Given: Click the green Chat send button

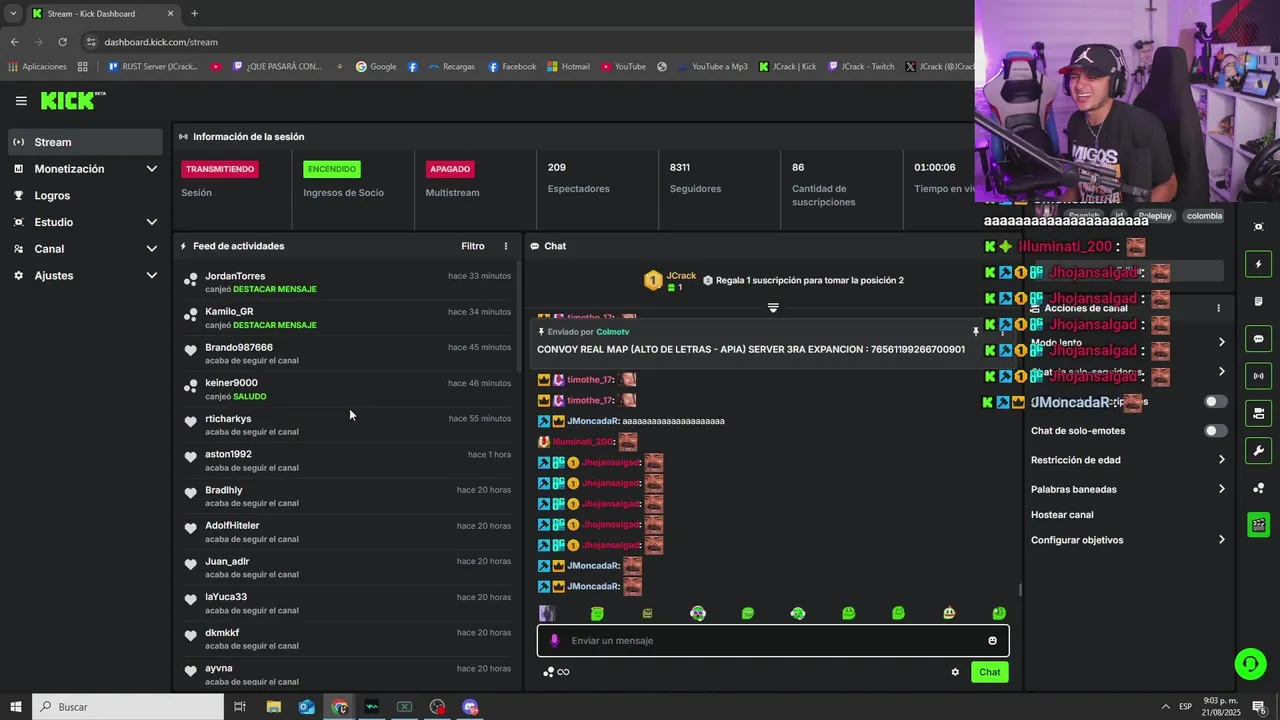Looking at the screenshot, I should [989, 672].
